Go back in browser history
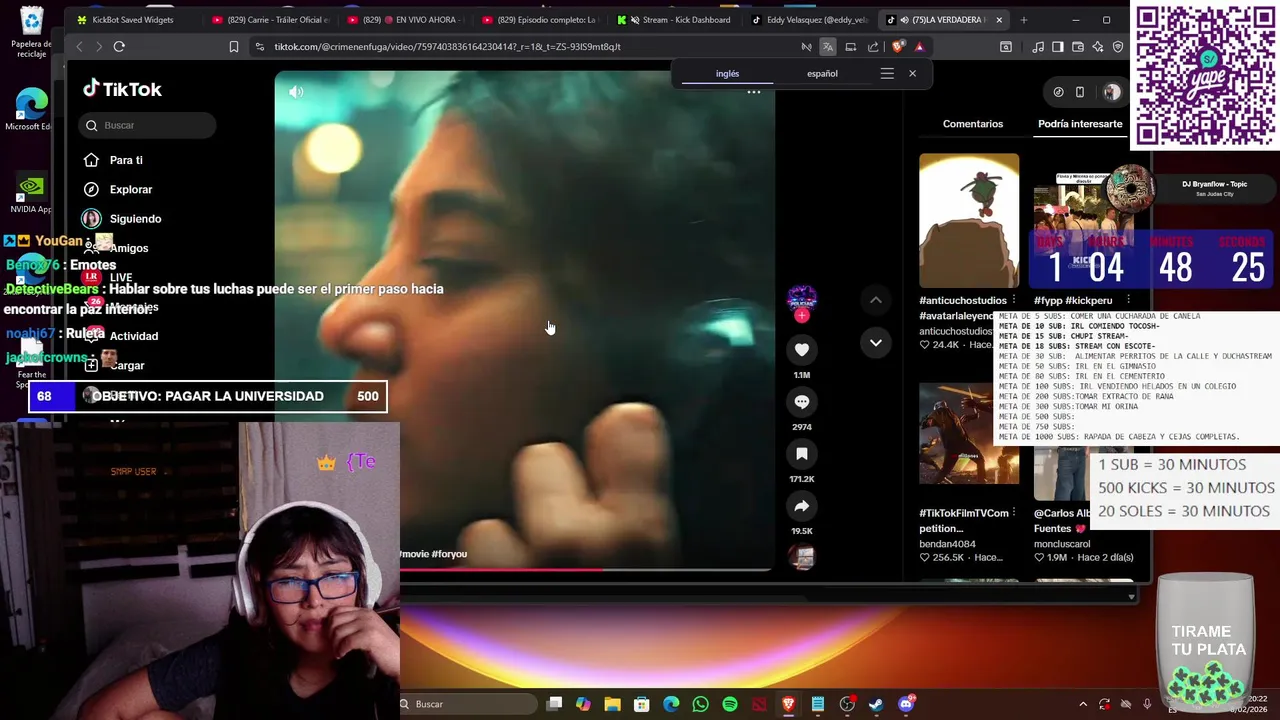1280x720 pixels. [x=79, y=47]
